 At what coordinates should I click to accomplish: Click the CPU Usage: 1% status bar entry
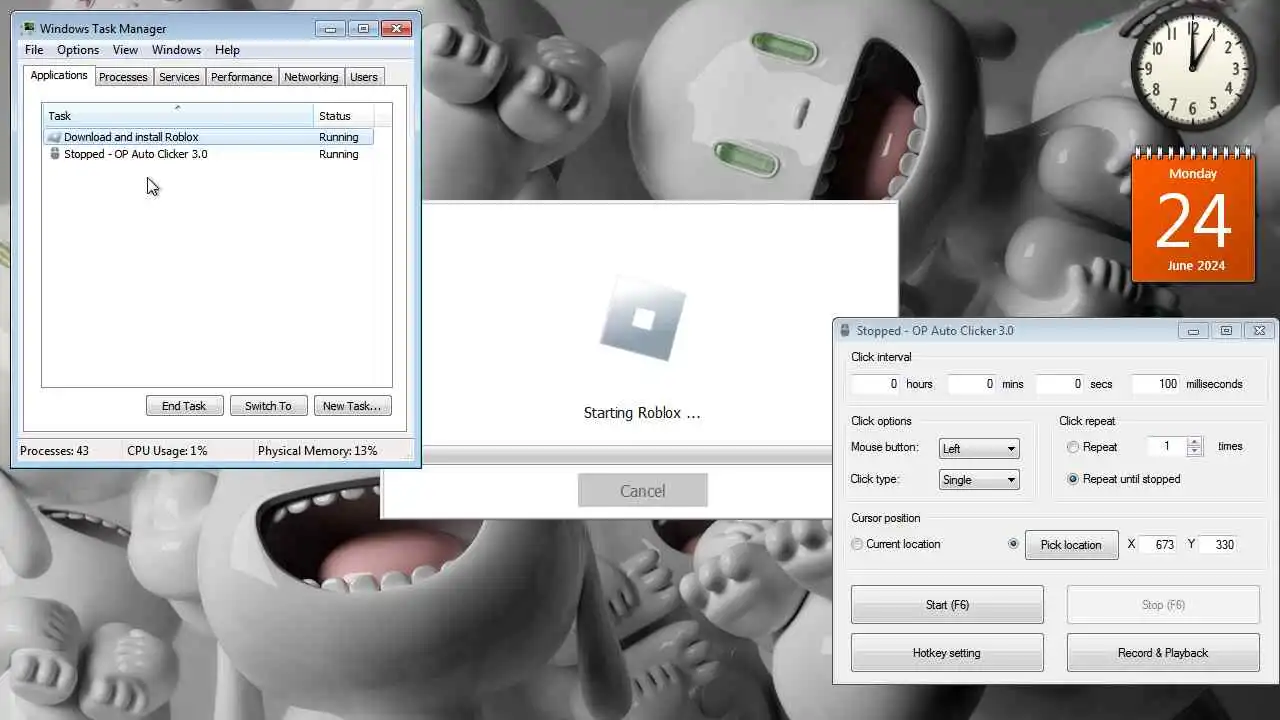pos(167,451)
